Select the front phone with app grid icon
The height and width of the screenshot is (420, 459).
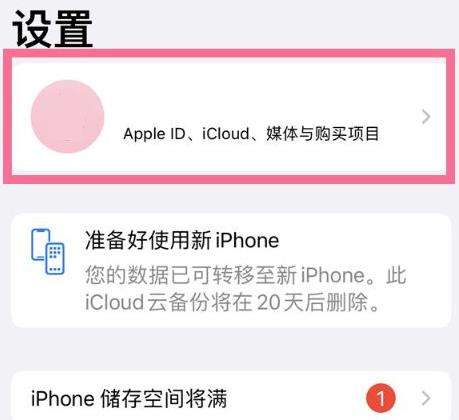[55, 258]
